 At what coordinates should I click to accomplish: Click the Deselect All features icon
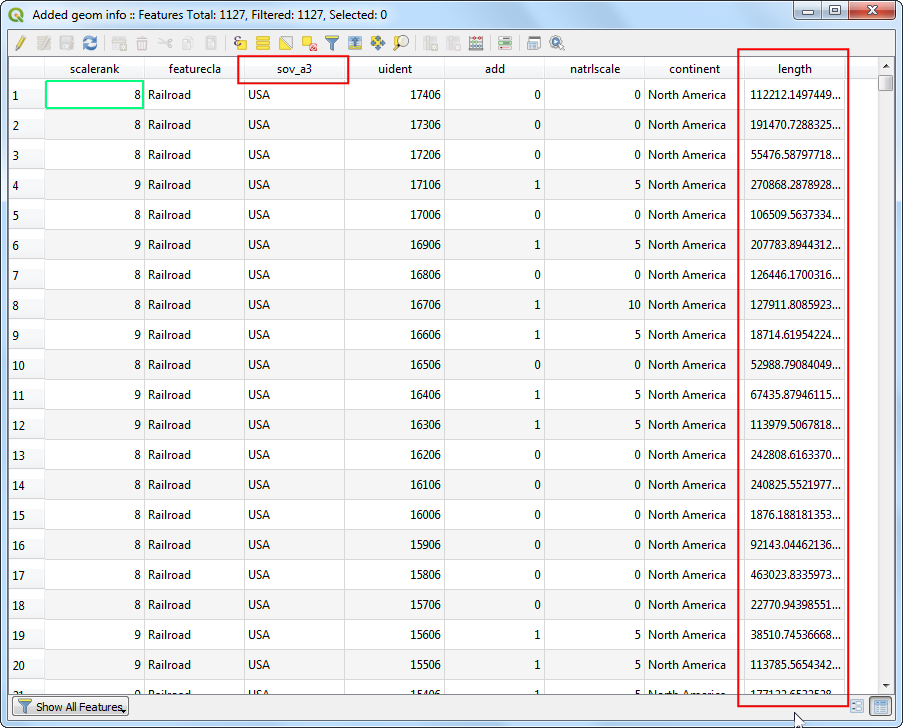tap(309, 43)
